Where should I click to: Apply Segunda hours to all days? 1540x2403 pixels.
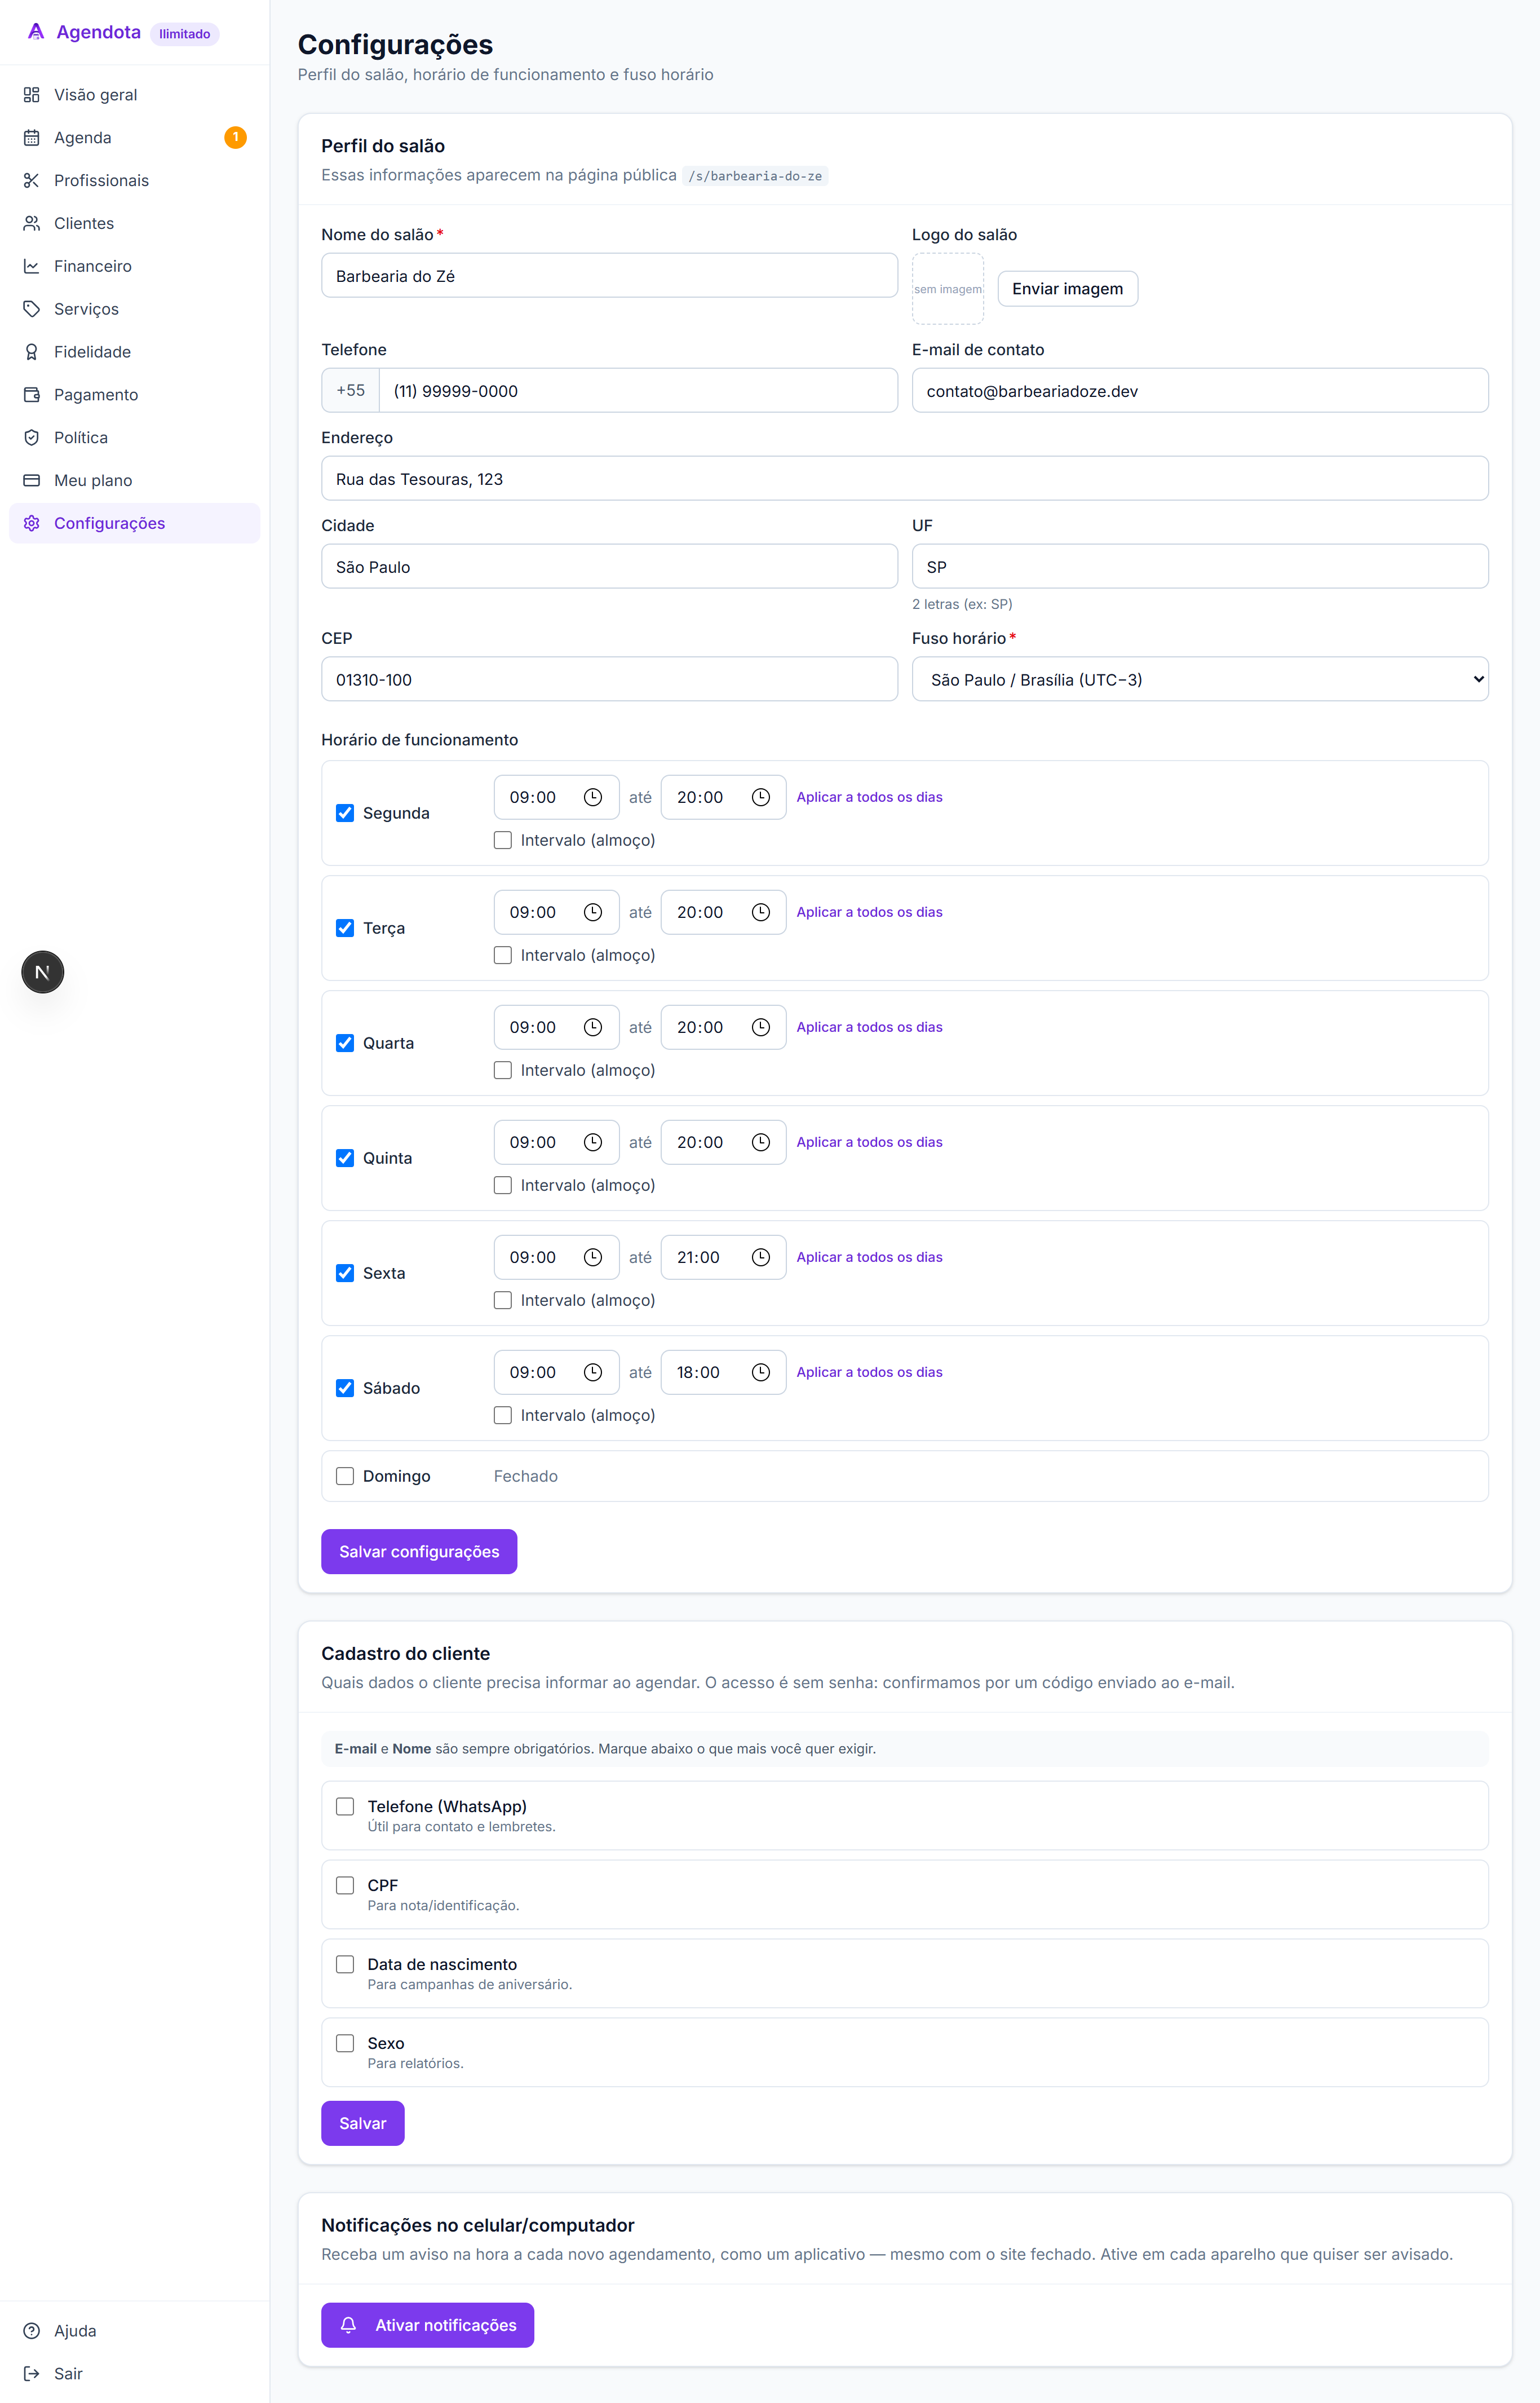pyautogui.click(x=869, y=797)
